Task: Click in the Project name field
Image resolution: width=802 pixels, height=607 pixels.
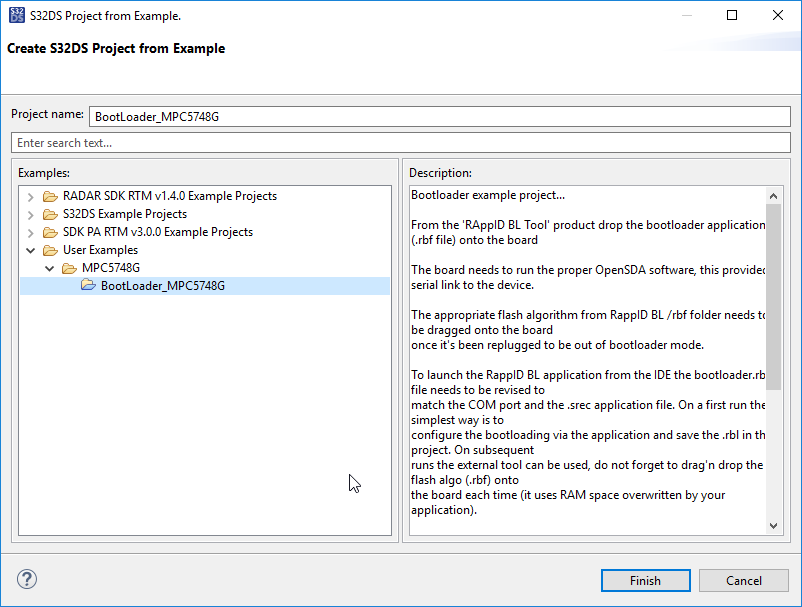Action: point(440,117)
